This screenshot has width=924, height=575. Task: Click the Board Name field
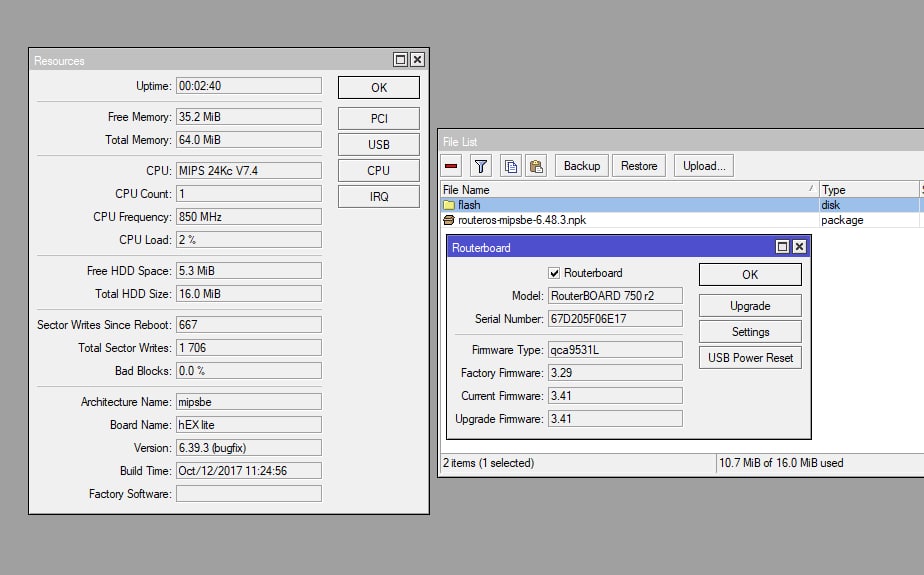pos(249,425)
